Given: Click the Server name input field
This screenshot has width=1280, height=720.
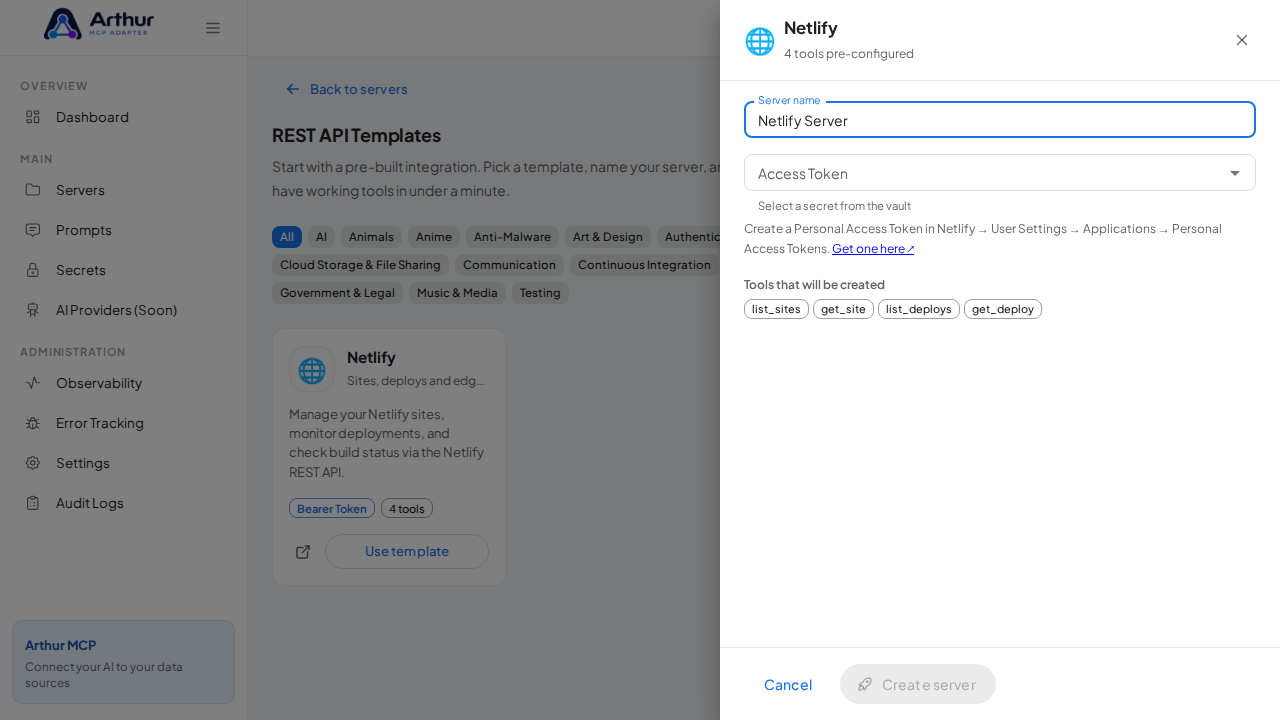Looking at the screenshot, I should 999,120.
